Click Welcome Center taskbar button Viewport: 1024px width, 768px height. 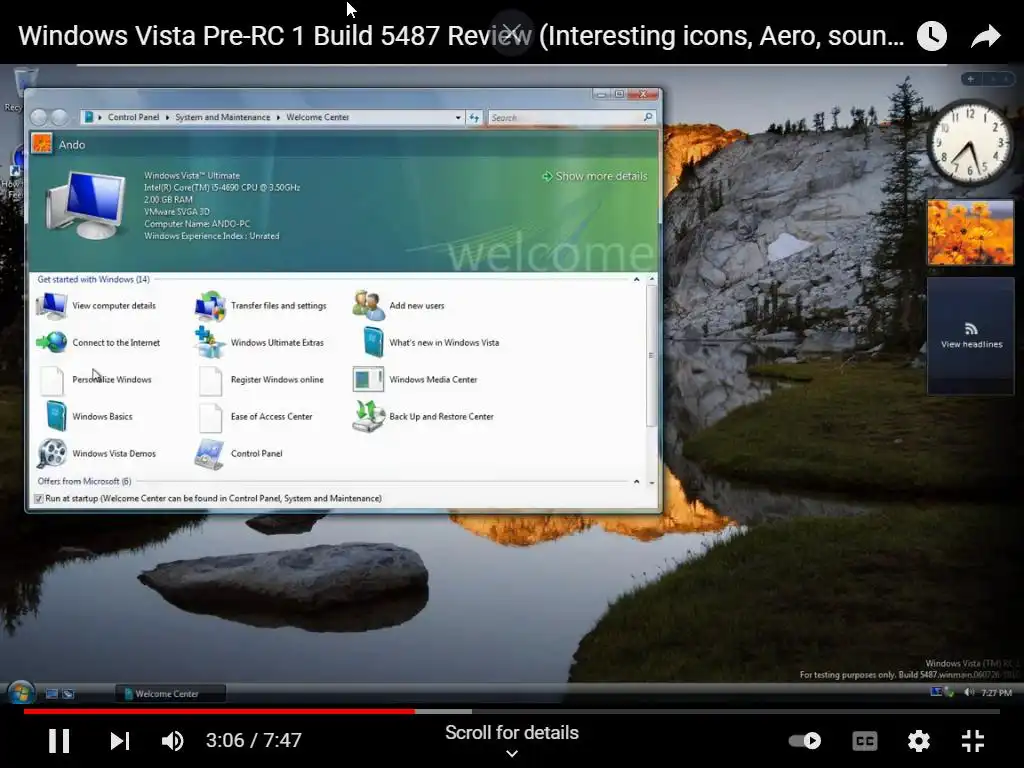pyautogui.click(x=170, y=694)
